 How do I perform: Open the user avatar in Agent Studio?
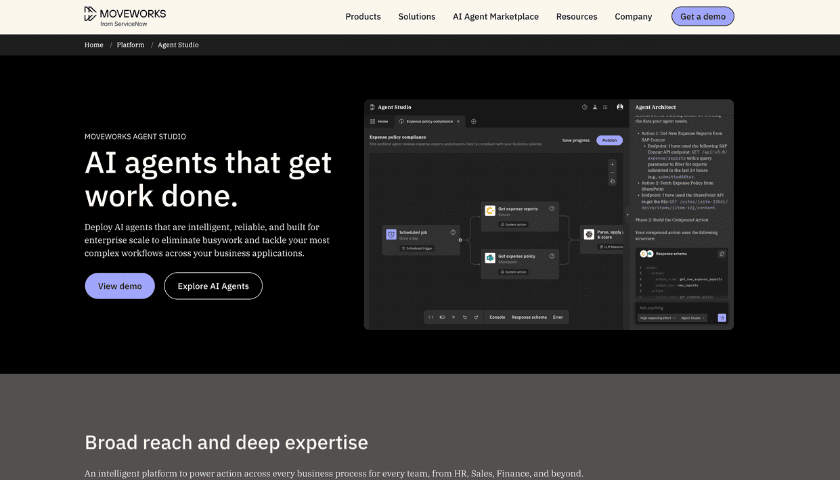620,107
